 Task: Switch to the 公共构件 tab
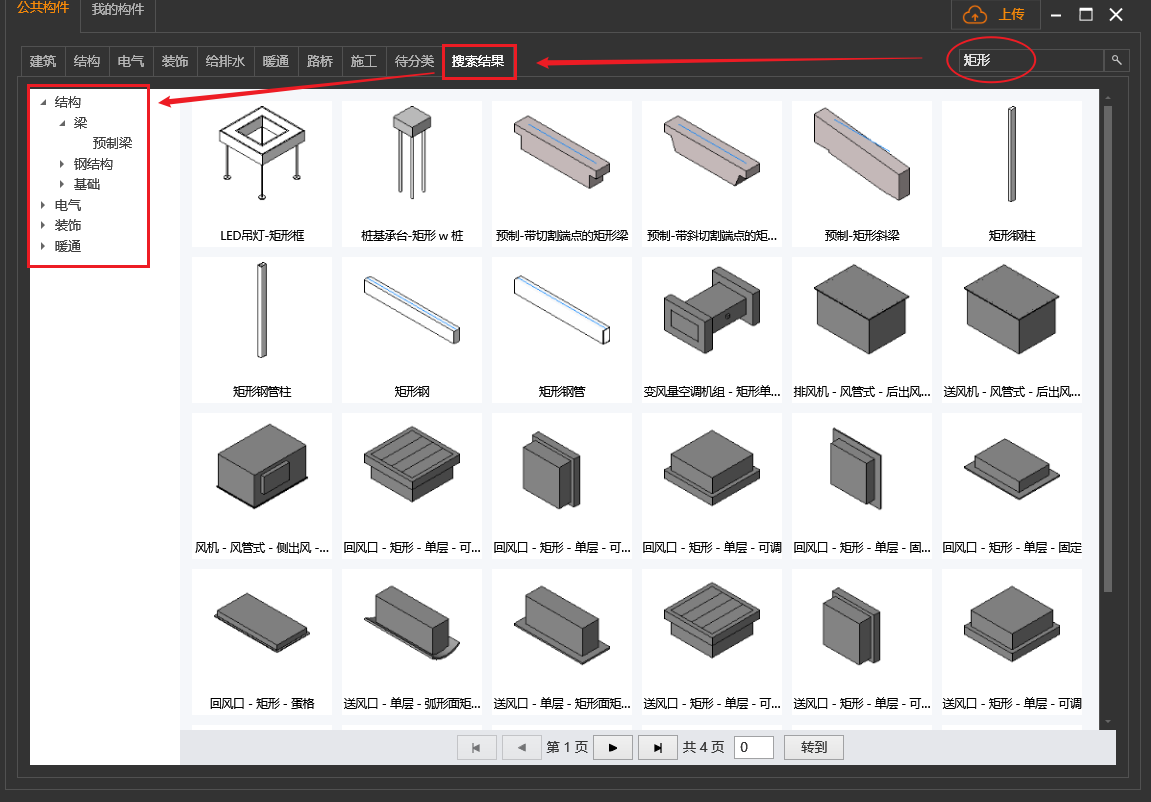click(x=43, y=9)
